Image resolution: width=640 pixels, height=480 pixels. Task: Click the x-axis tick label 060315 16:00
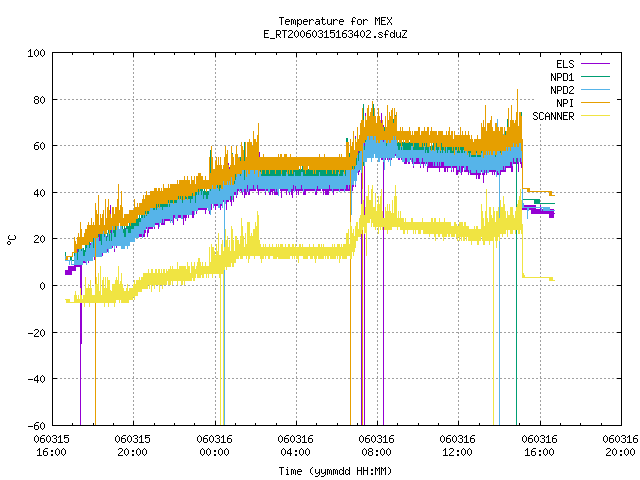tap(51, 446)
